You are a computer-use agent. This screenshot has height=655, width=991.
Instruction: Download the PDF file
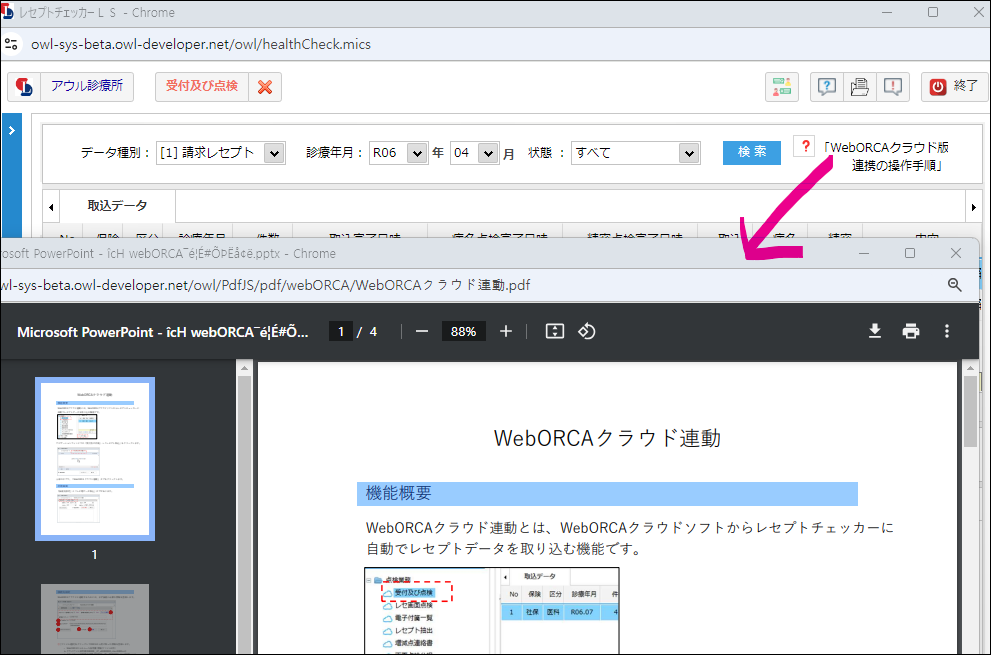click(875, 331)
